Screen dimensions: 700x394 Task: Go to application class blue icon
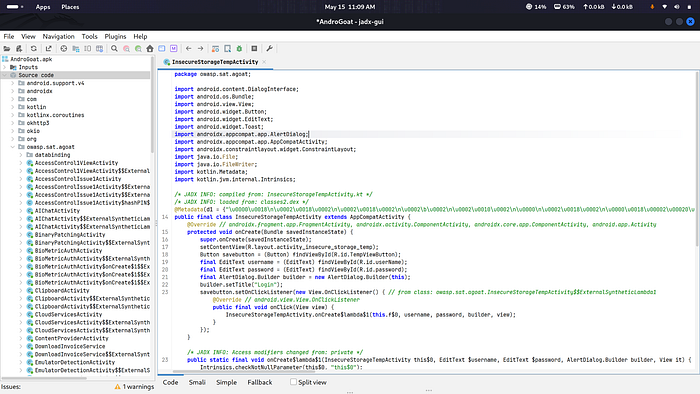(x=162, y=49)
